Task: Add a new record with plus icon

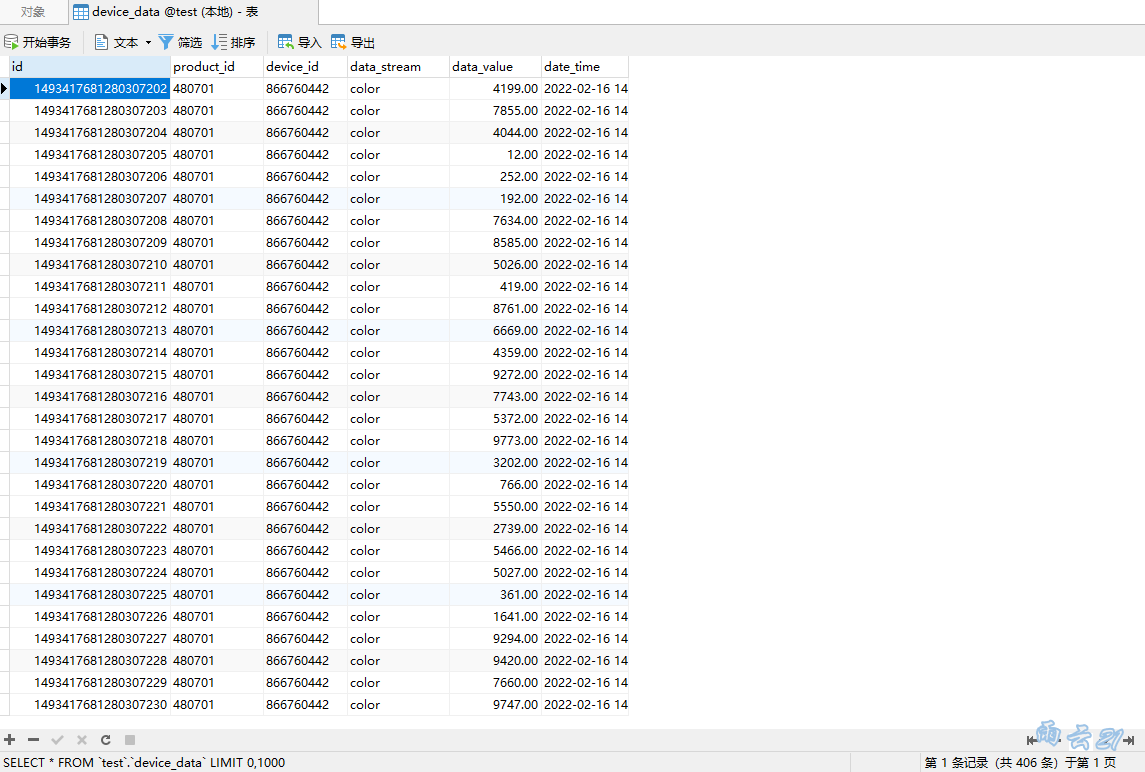Action: 9,740
